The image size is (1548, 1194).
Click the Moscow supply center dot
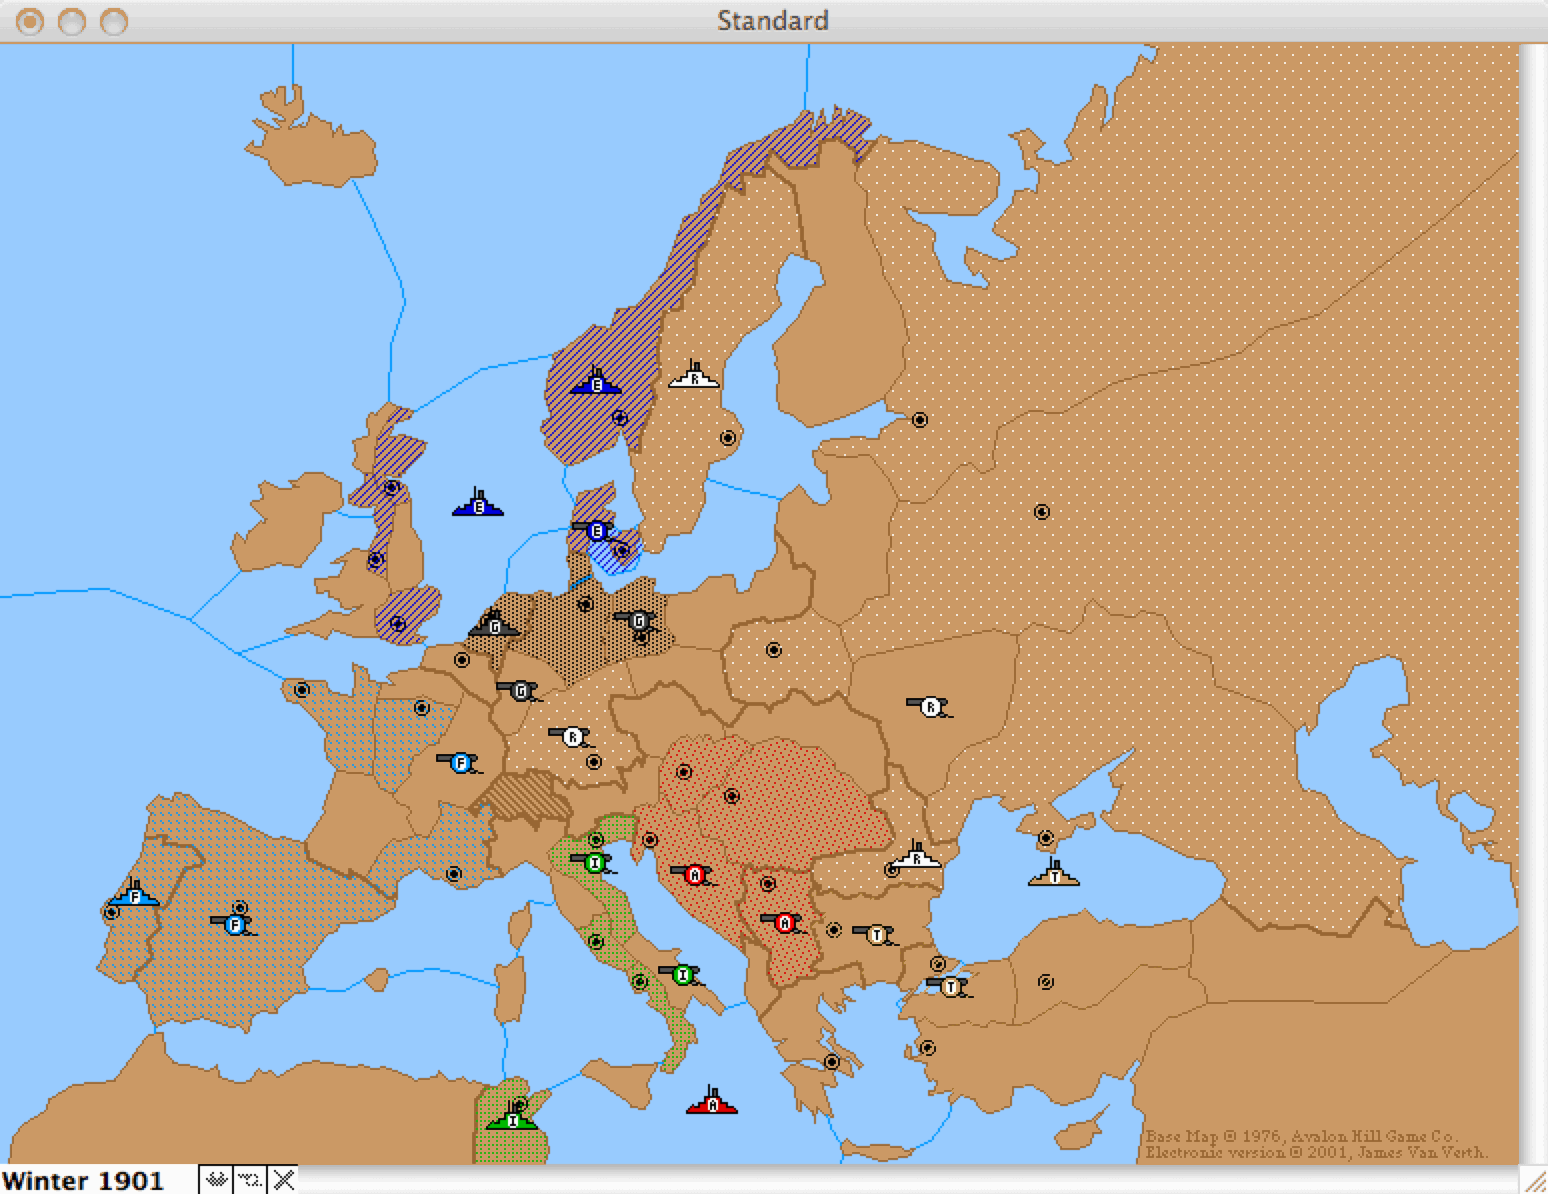(x=1041, y=512)
